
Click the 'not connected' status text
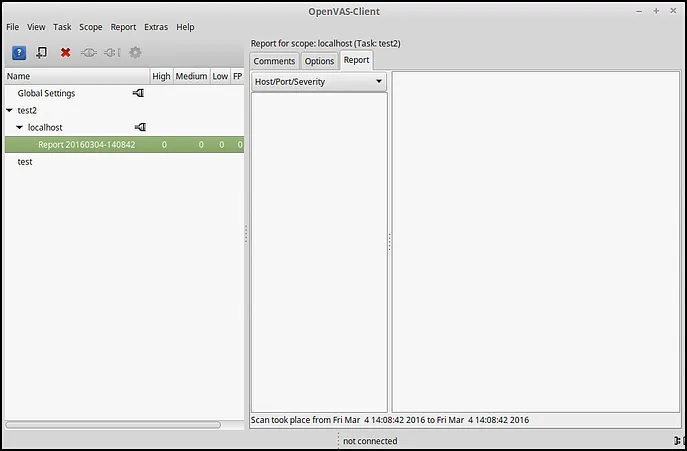pyautogui.click(x=370, y=441)
